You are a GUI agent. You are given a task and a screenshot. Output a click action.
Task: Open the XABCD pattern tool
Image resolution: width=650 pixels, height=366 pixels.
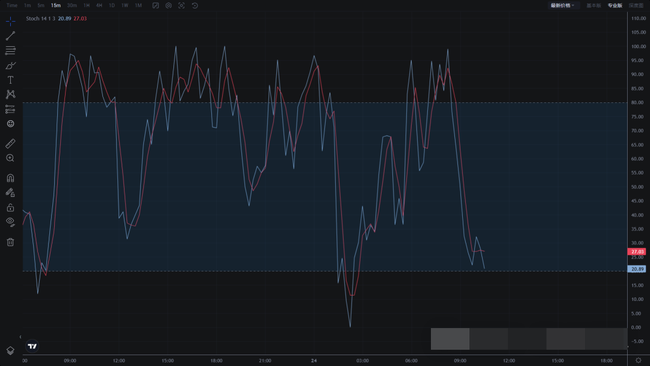coord(10,95)
